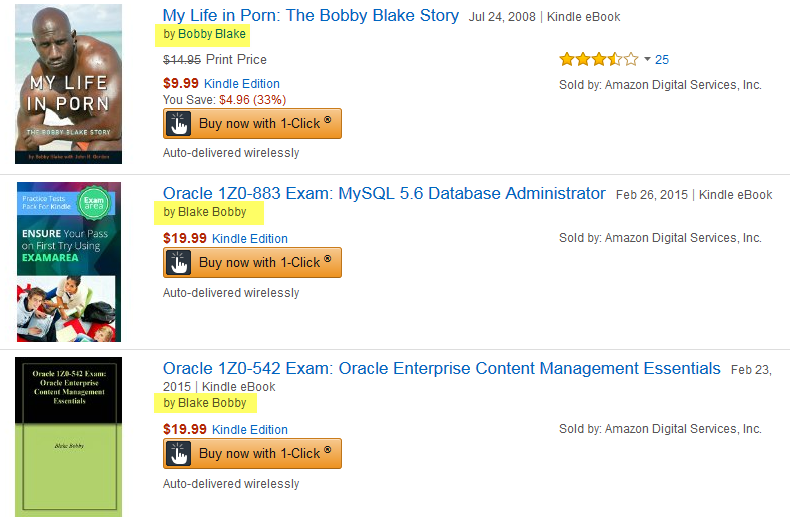Open the 25 customer reviews link

click(x=662, y=59)
